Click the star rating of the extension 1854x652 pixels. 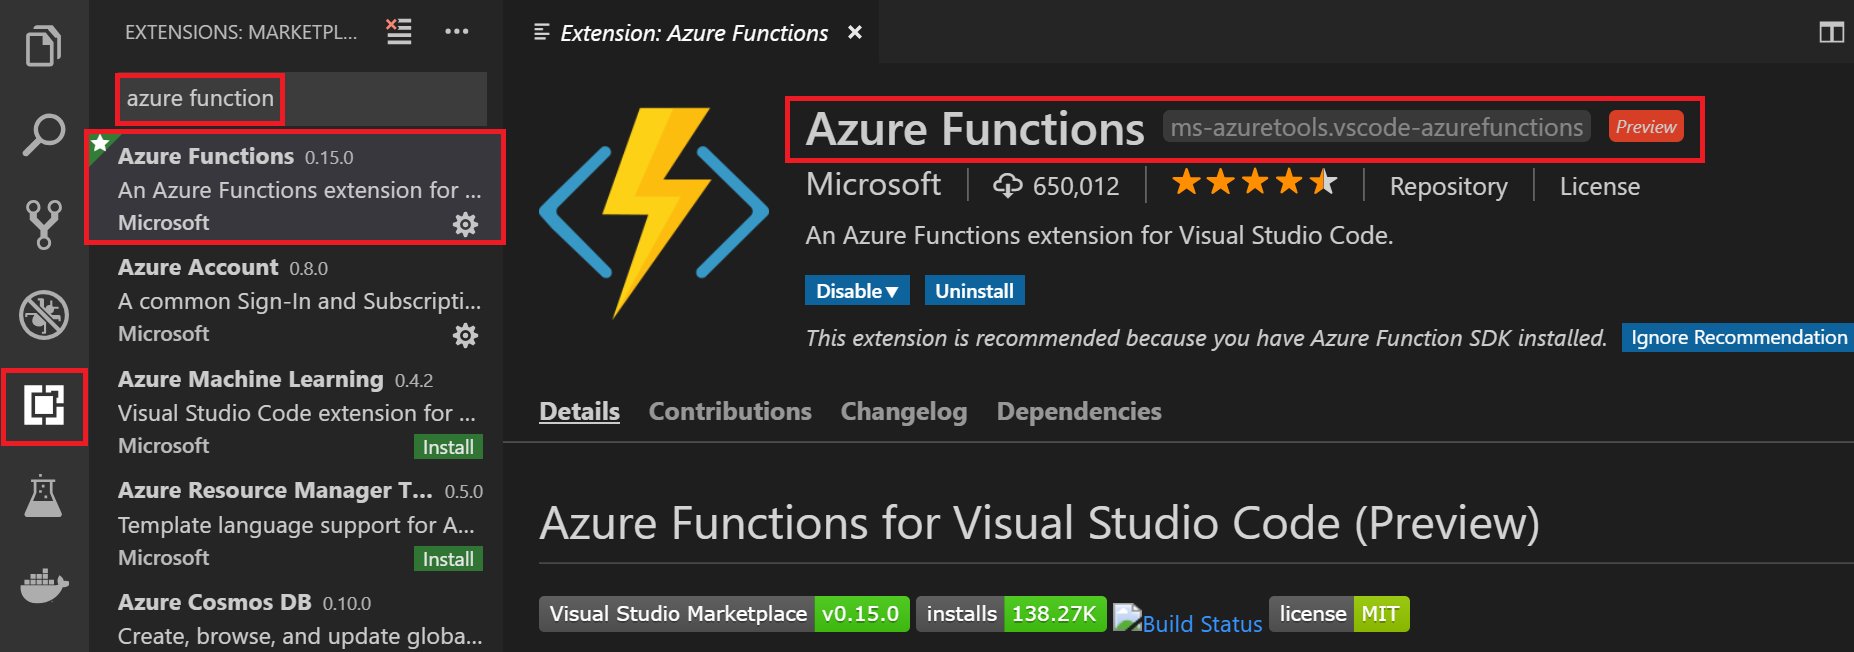[x=1254, y=183]
